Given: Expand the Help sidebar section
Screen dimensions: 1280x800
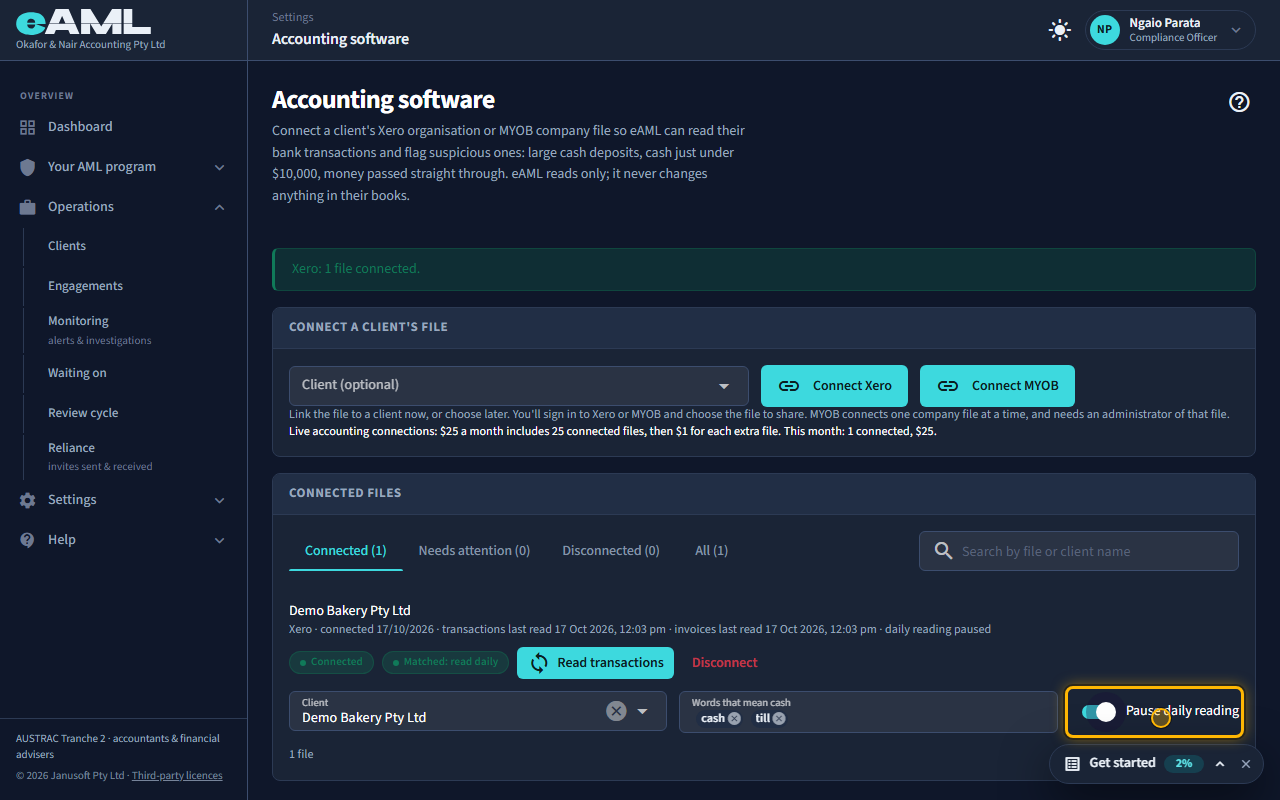Looking at the screenshot, I should coord(220,540).
